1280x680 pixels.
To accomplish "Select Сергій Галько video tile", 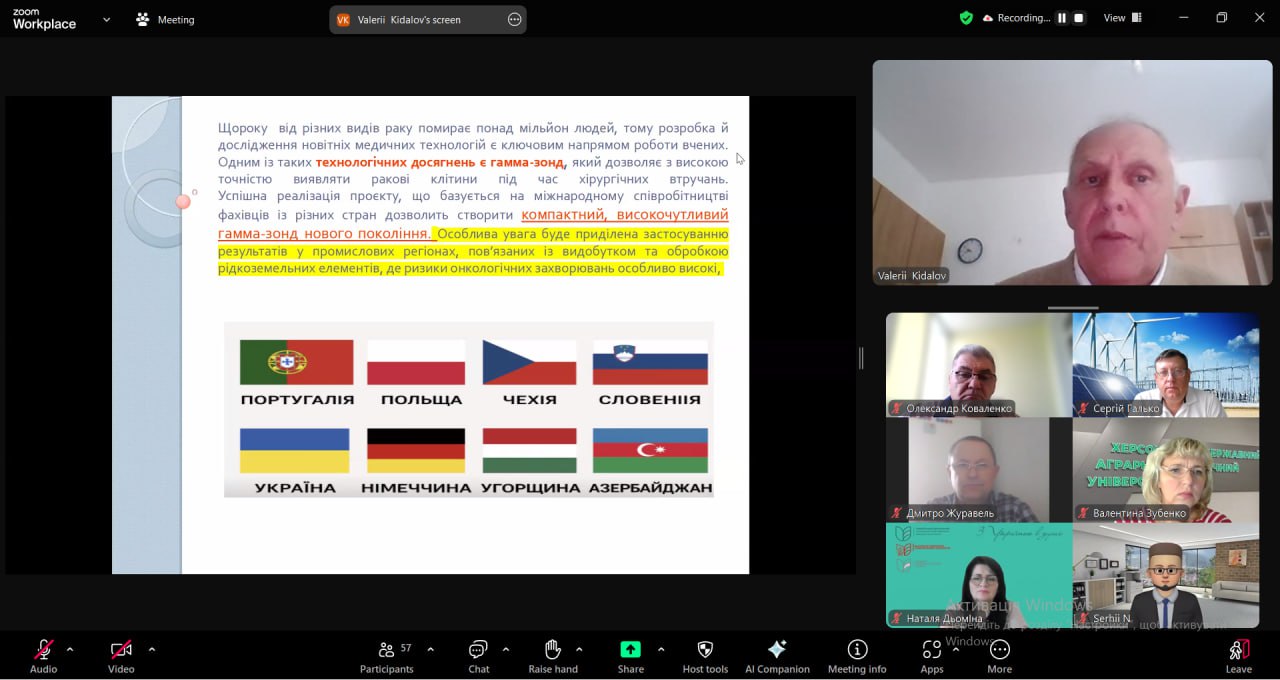I will click(x=1166, y=364).
